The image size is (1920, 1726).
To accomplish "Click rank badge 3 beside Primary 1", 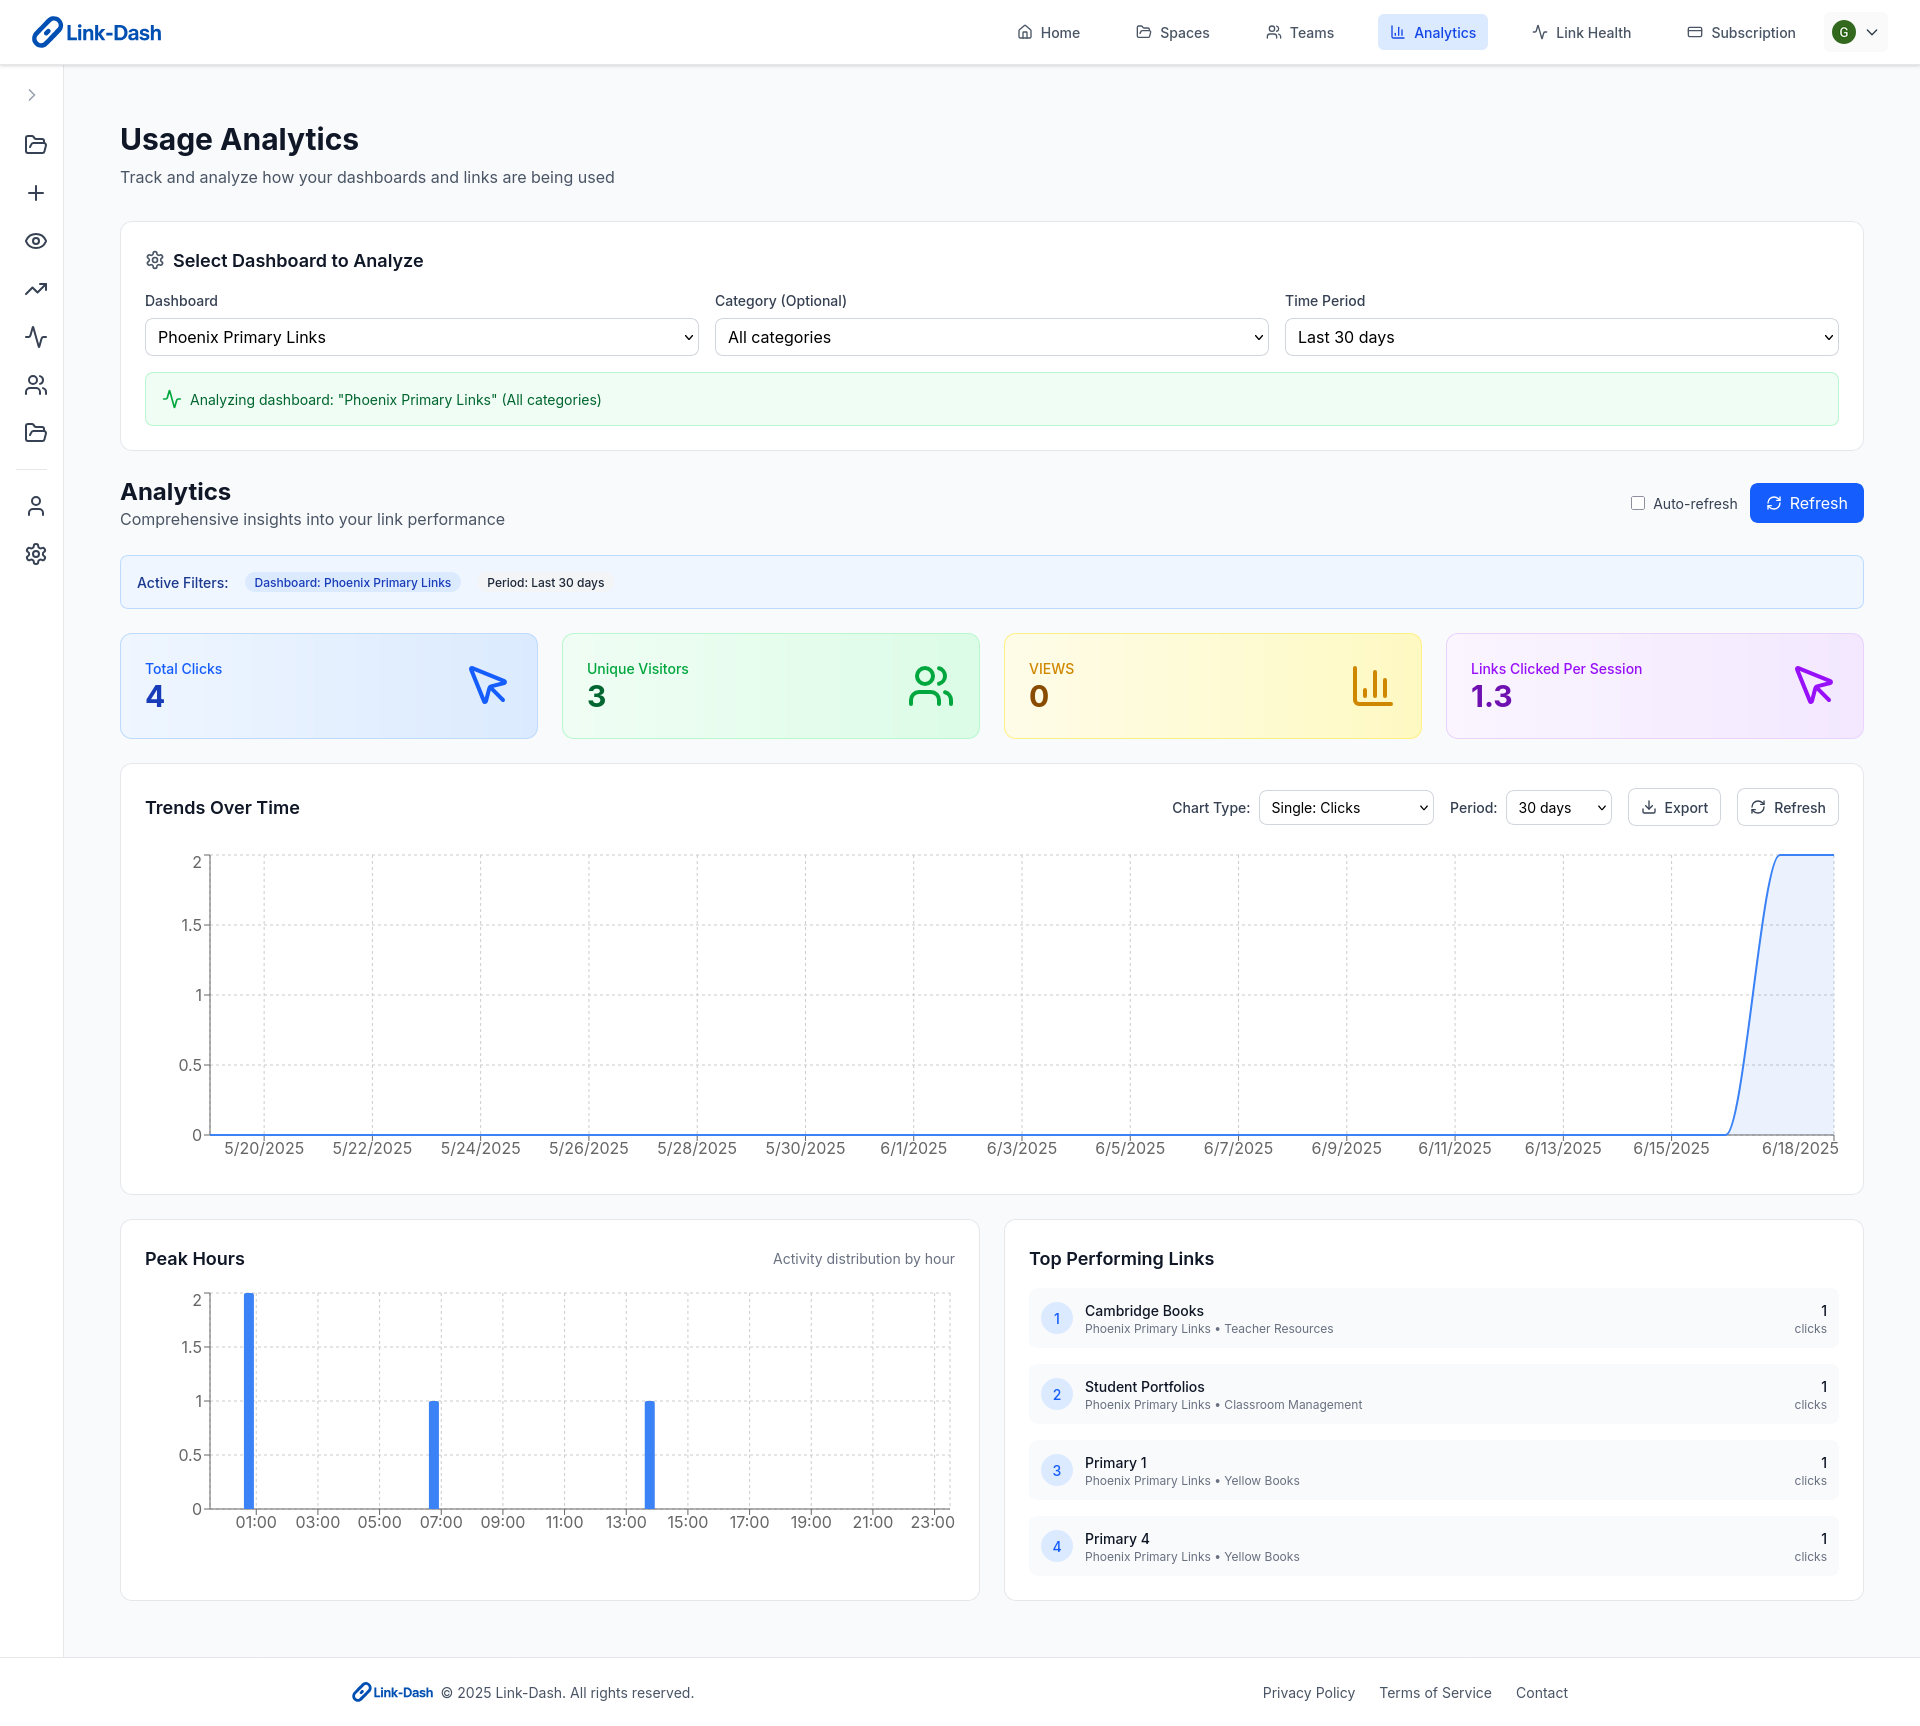I will tap(1057, 1470).
